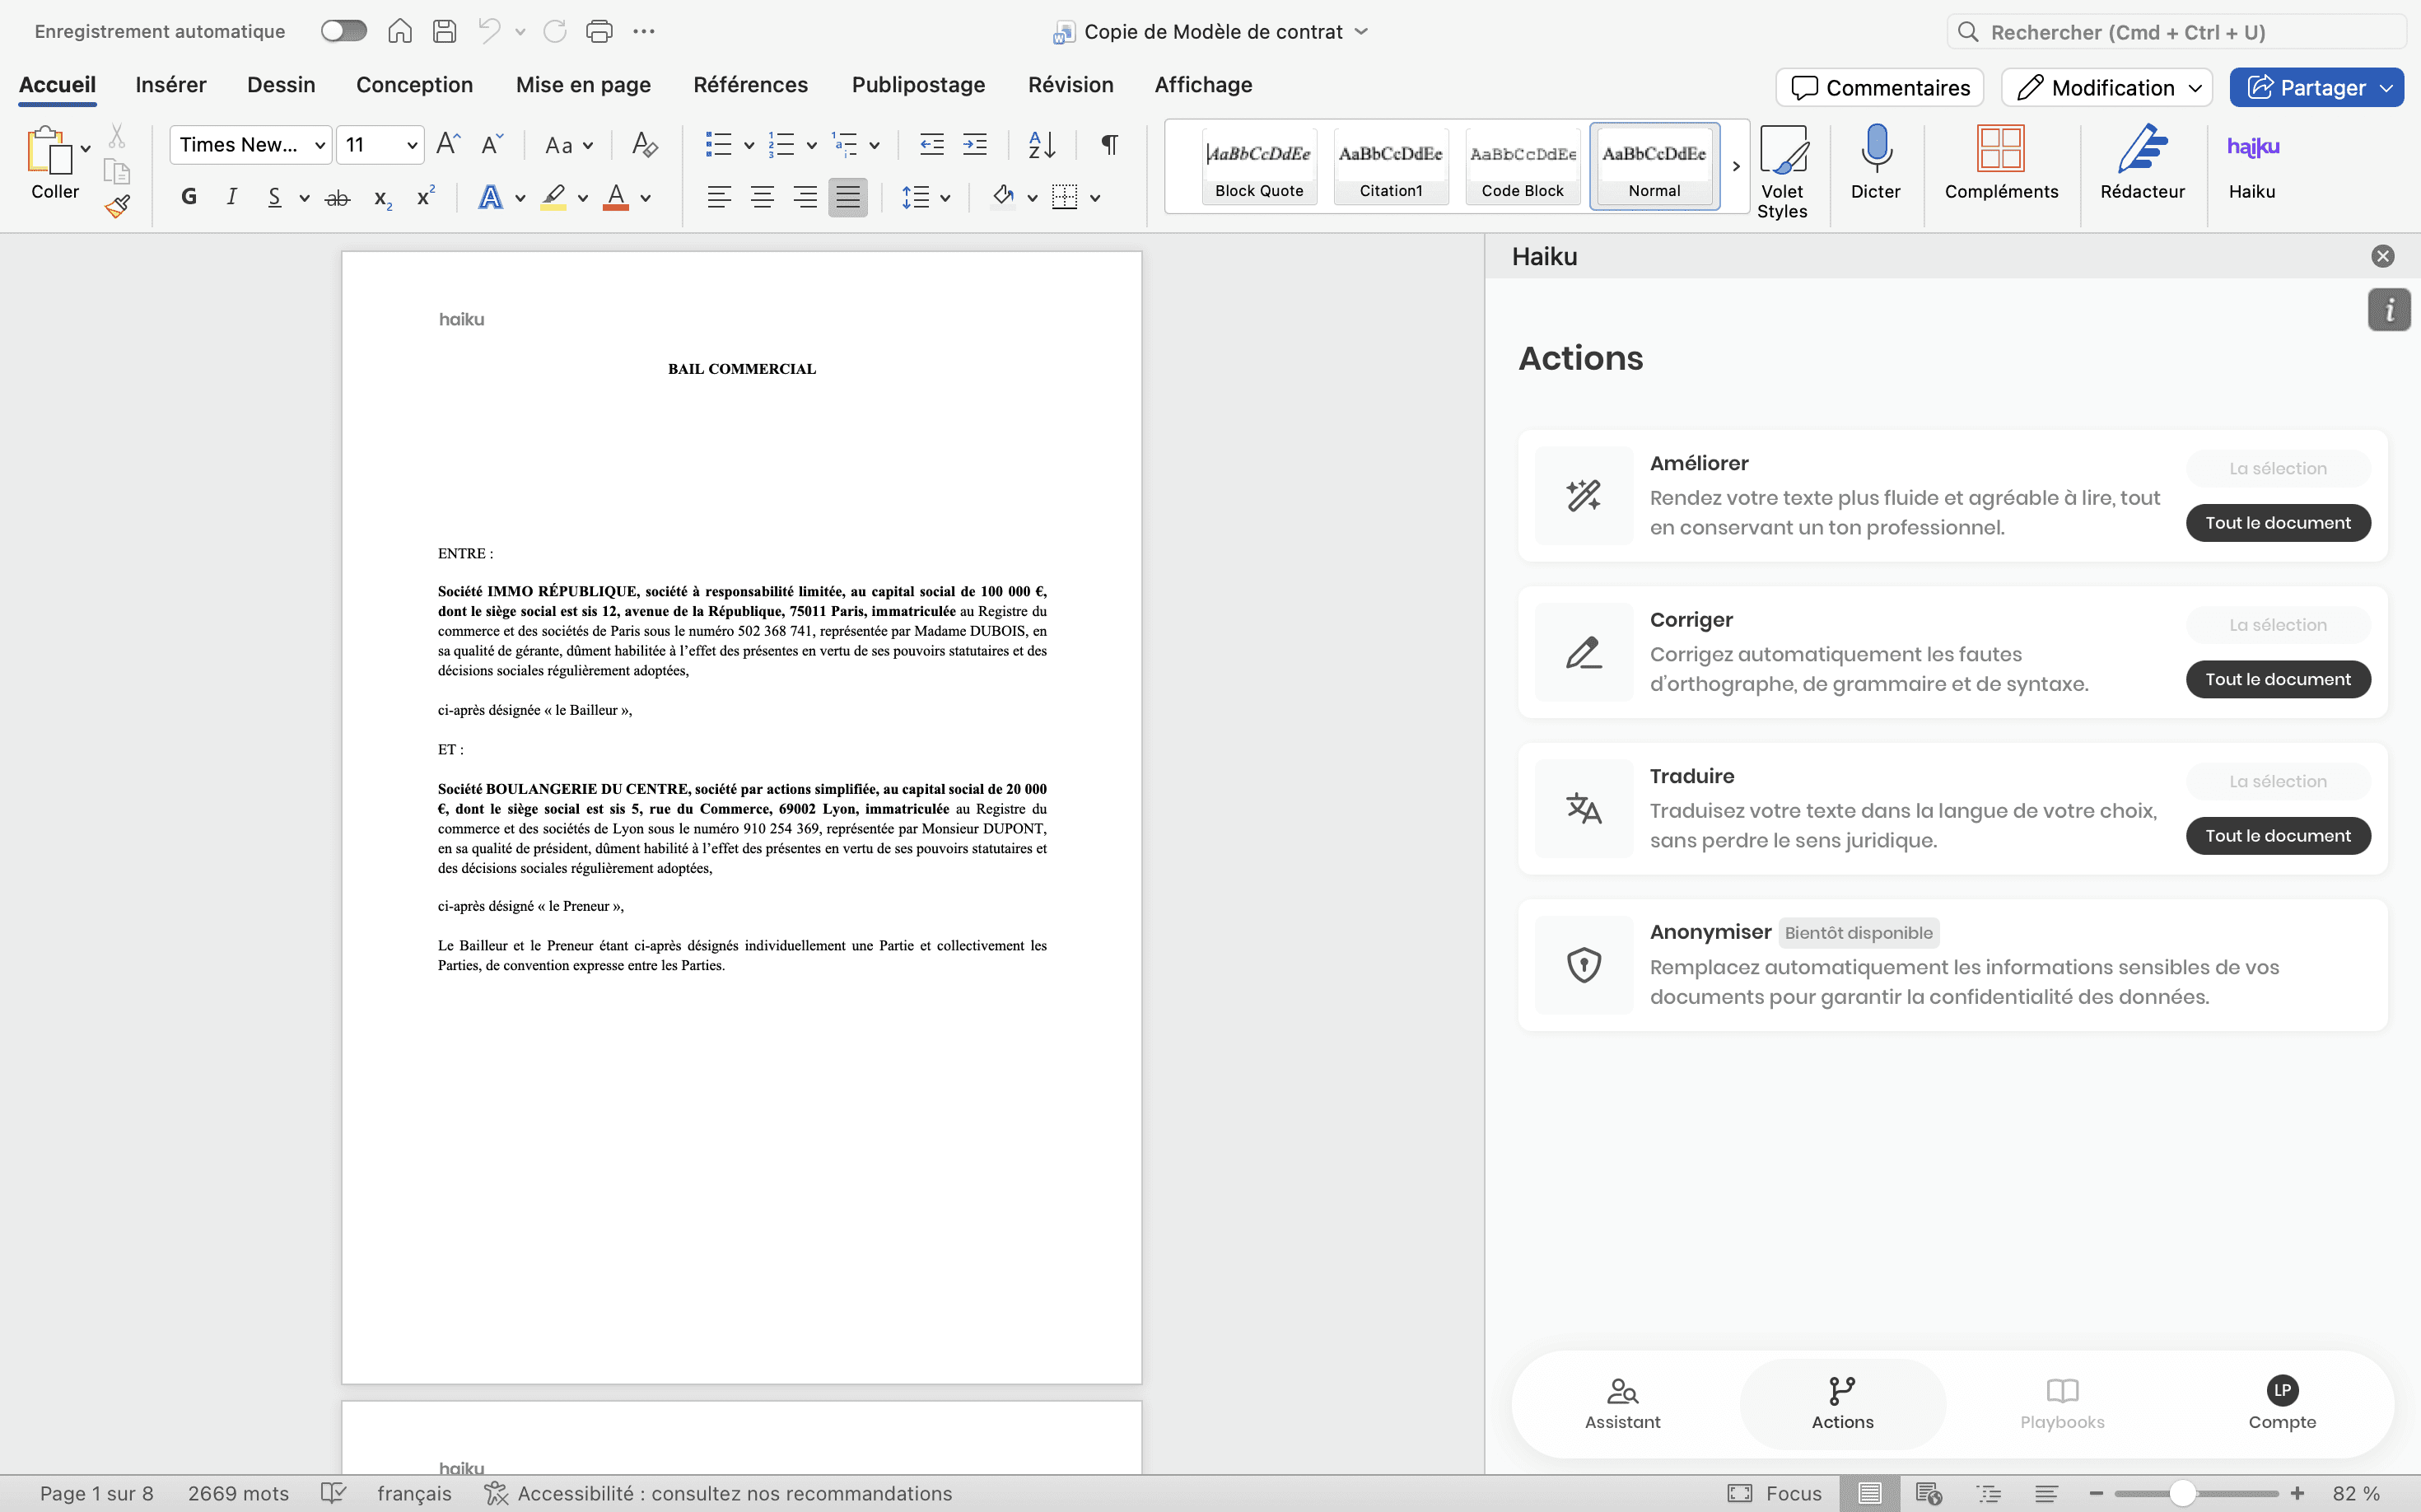
Task: Toggle the Enregistrement automatique switch
Action: click(x=343, y=31)
